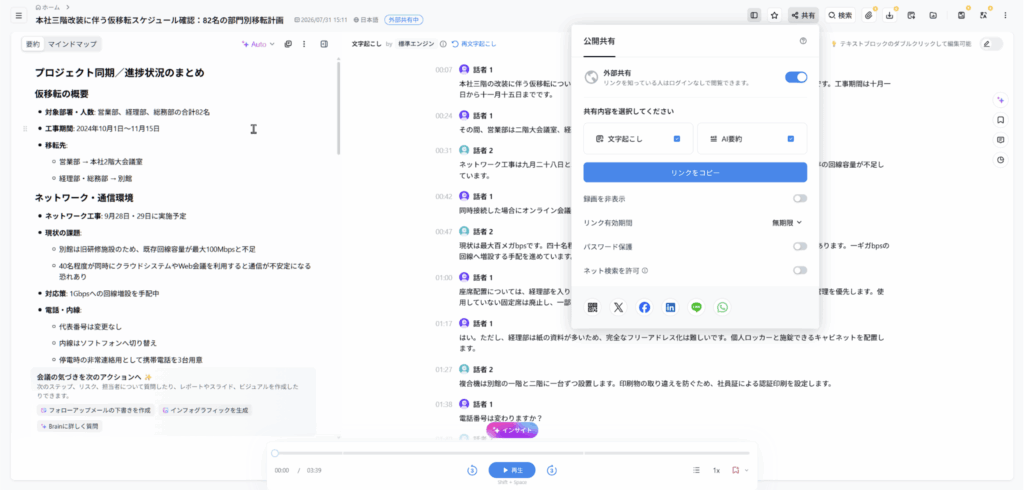Click the forward 3 seconds button

click(552, 470)
